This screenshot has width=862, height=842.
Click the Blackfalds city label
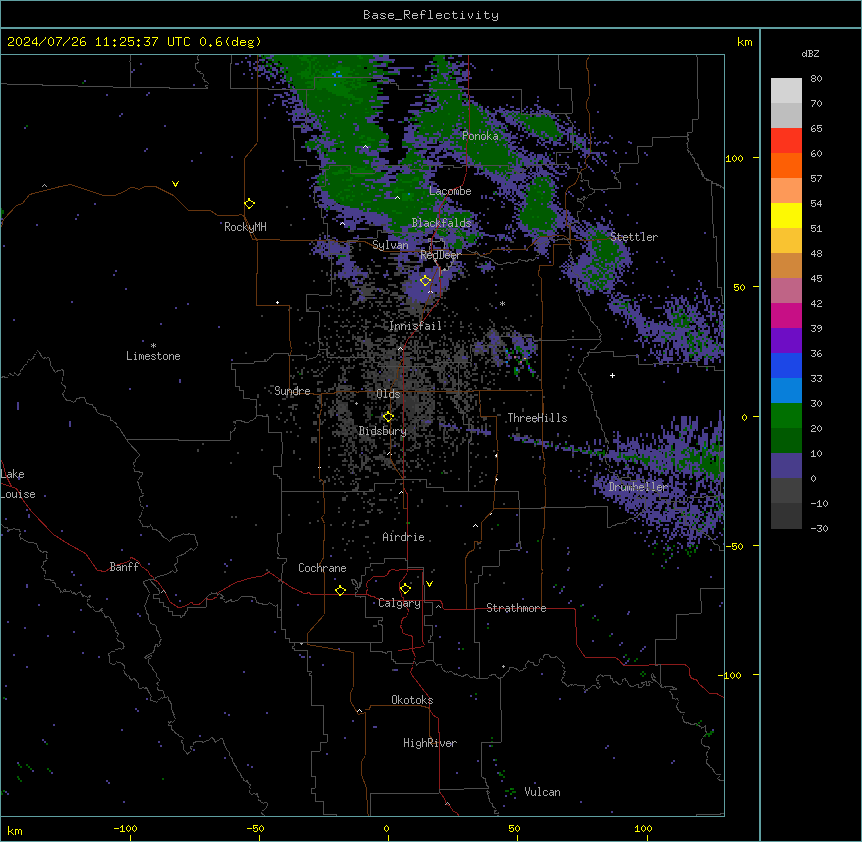pyautogui.click(x=441, y=223)
